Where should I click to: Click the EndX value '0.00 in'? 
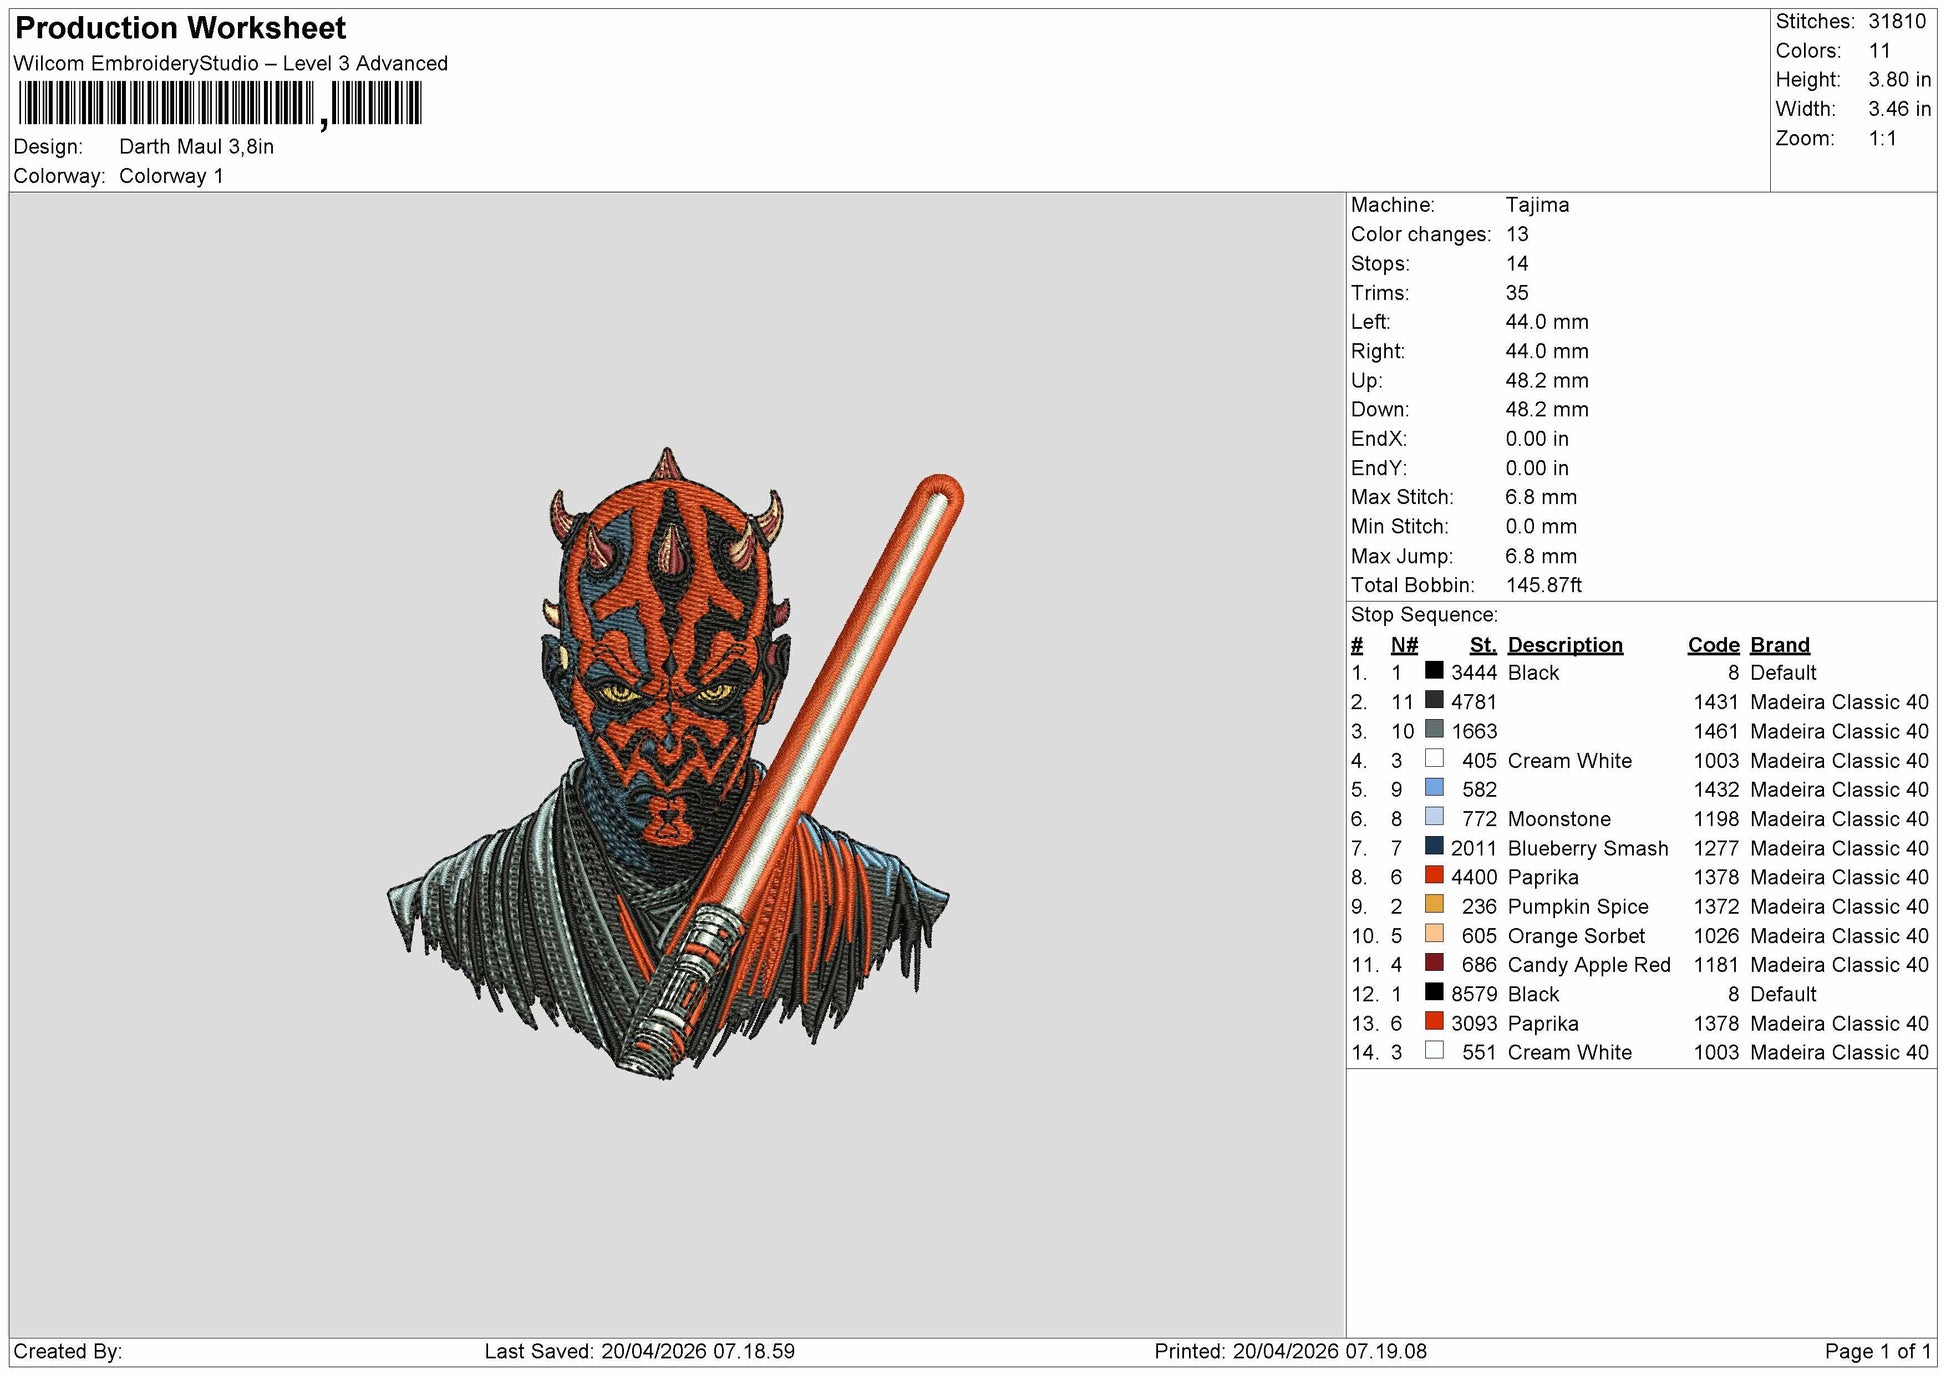(x=1537, y=439)
